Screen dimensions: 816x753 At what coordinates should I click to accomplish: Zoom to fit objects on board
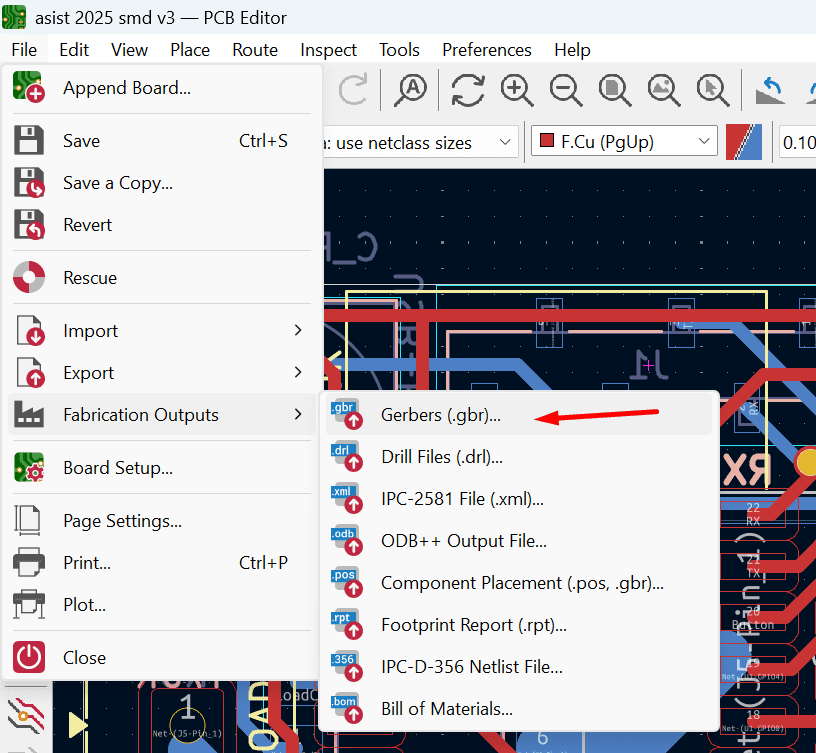pyautogui.click(x=663, y=90)
